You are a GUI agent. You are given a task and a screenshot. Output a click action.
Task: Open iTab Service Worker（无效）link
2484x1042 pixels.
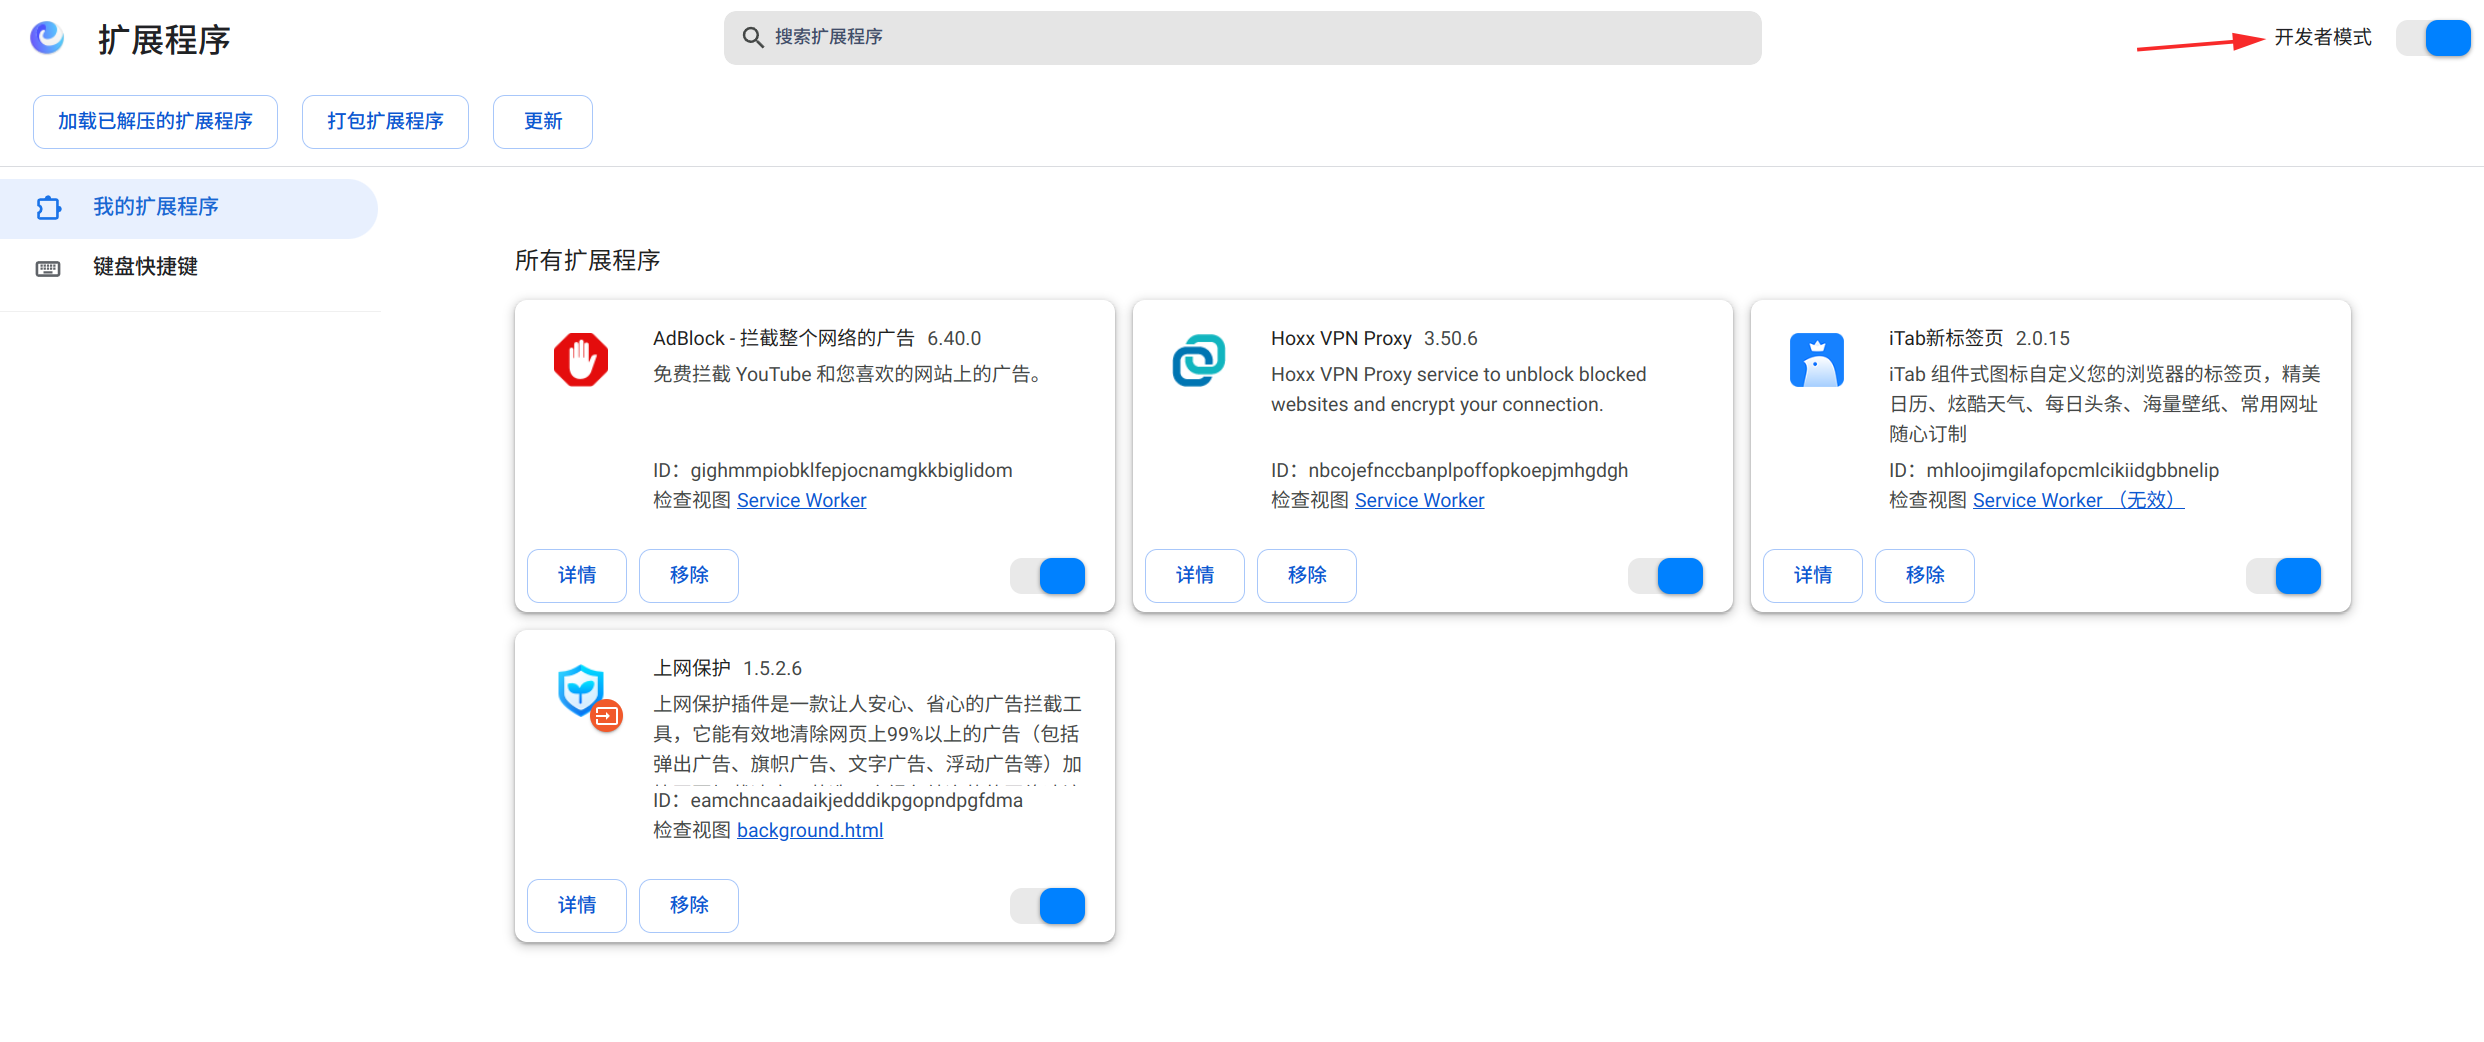tap(2079, 500)
